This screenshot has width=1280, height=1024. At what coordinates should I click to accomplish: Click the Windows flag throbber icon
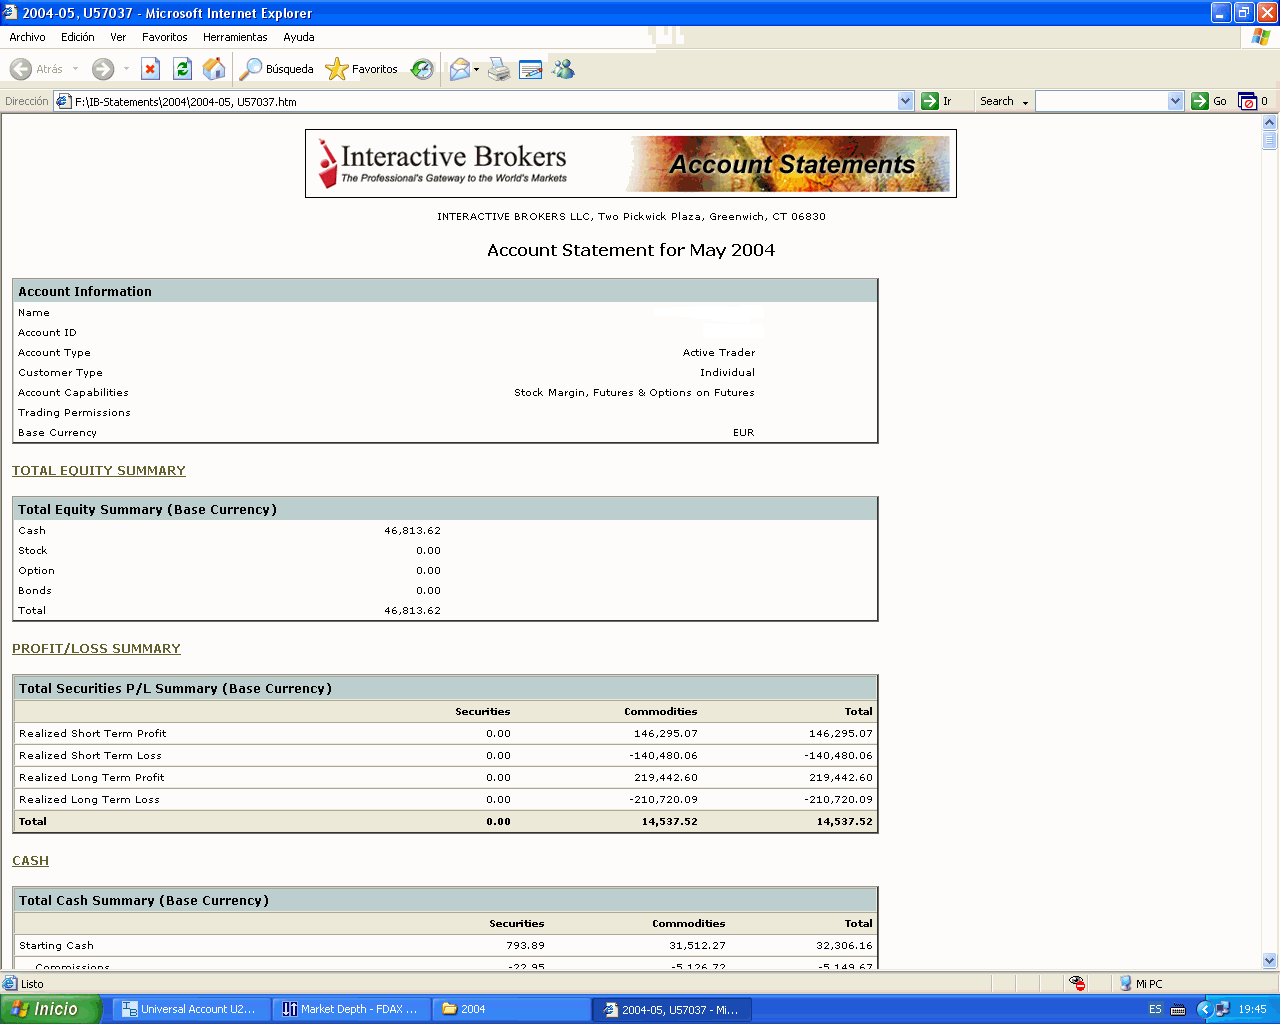(x=1261, y=37)
